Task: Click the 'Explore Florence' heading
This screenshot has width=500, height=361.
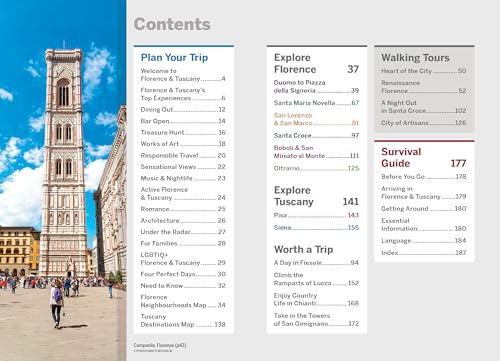Action: click(x=316, y=63)
